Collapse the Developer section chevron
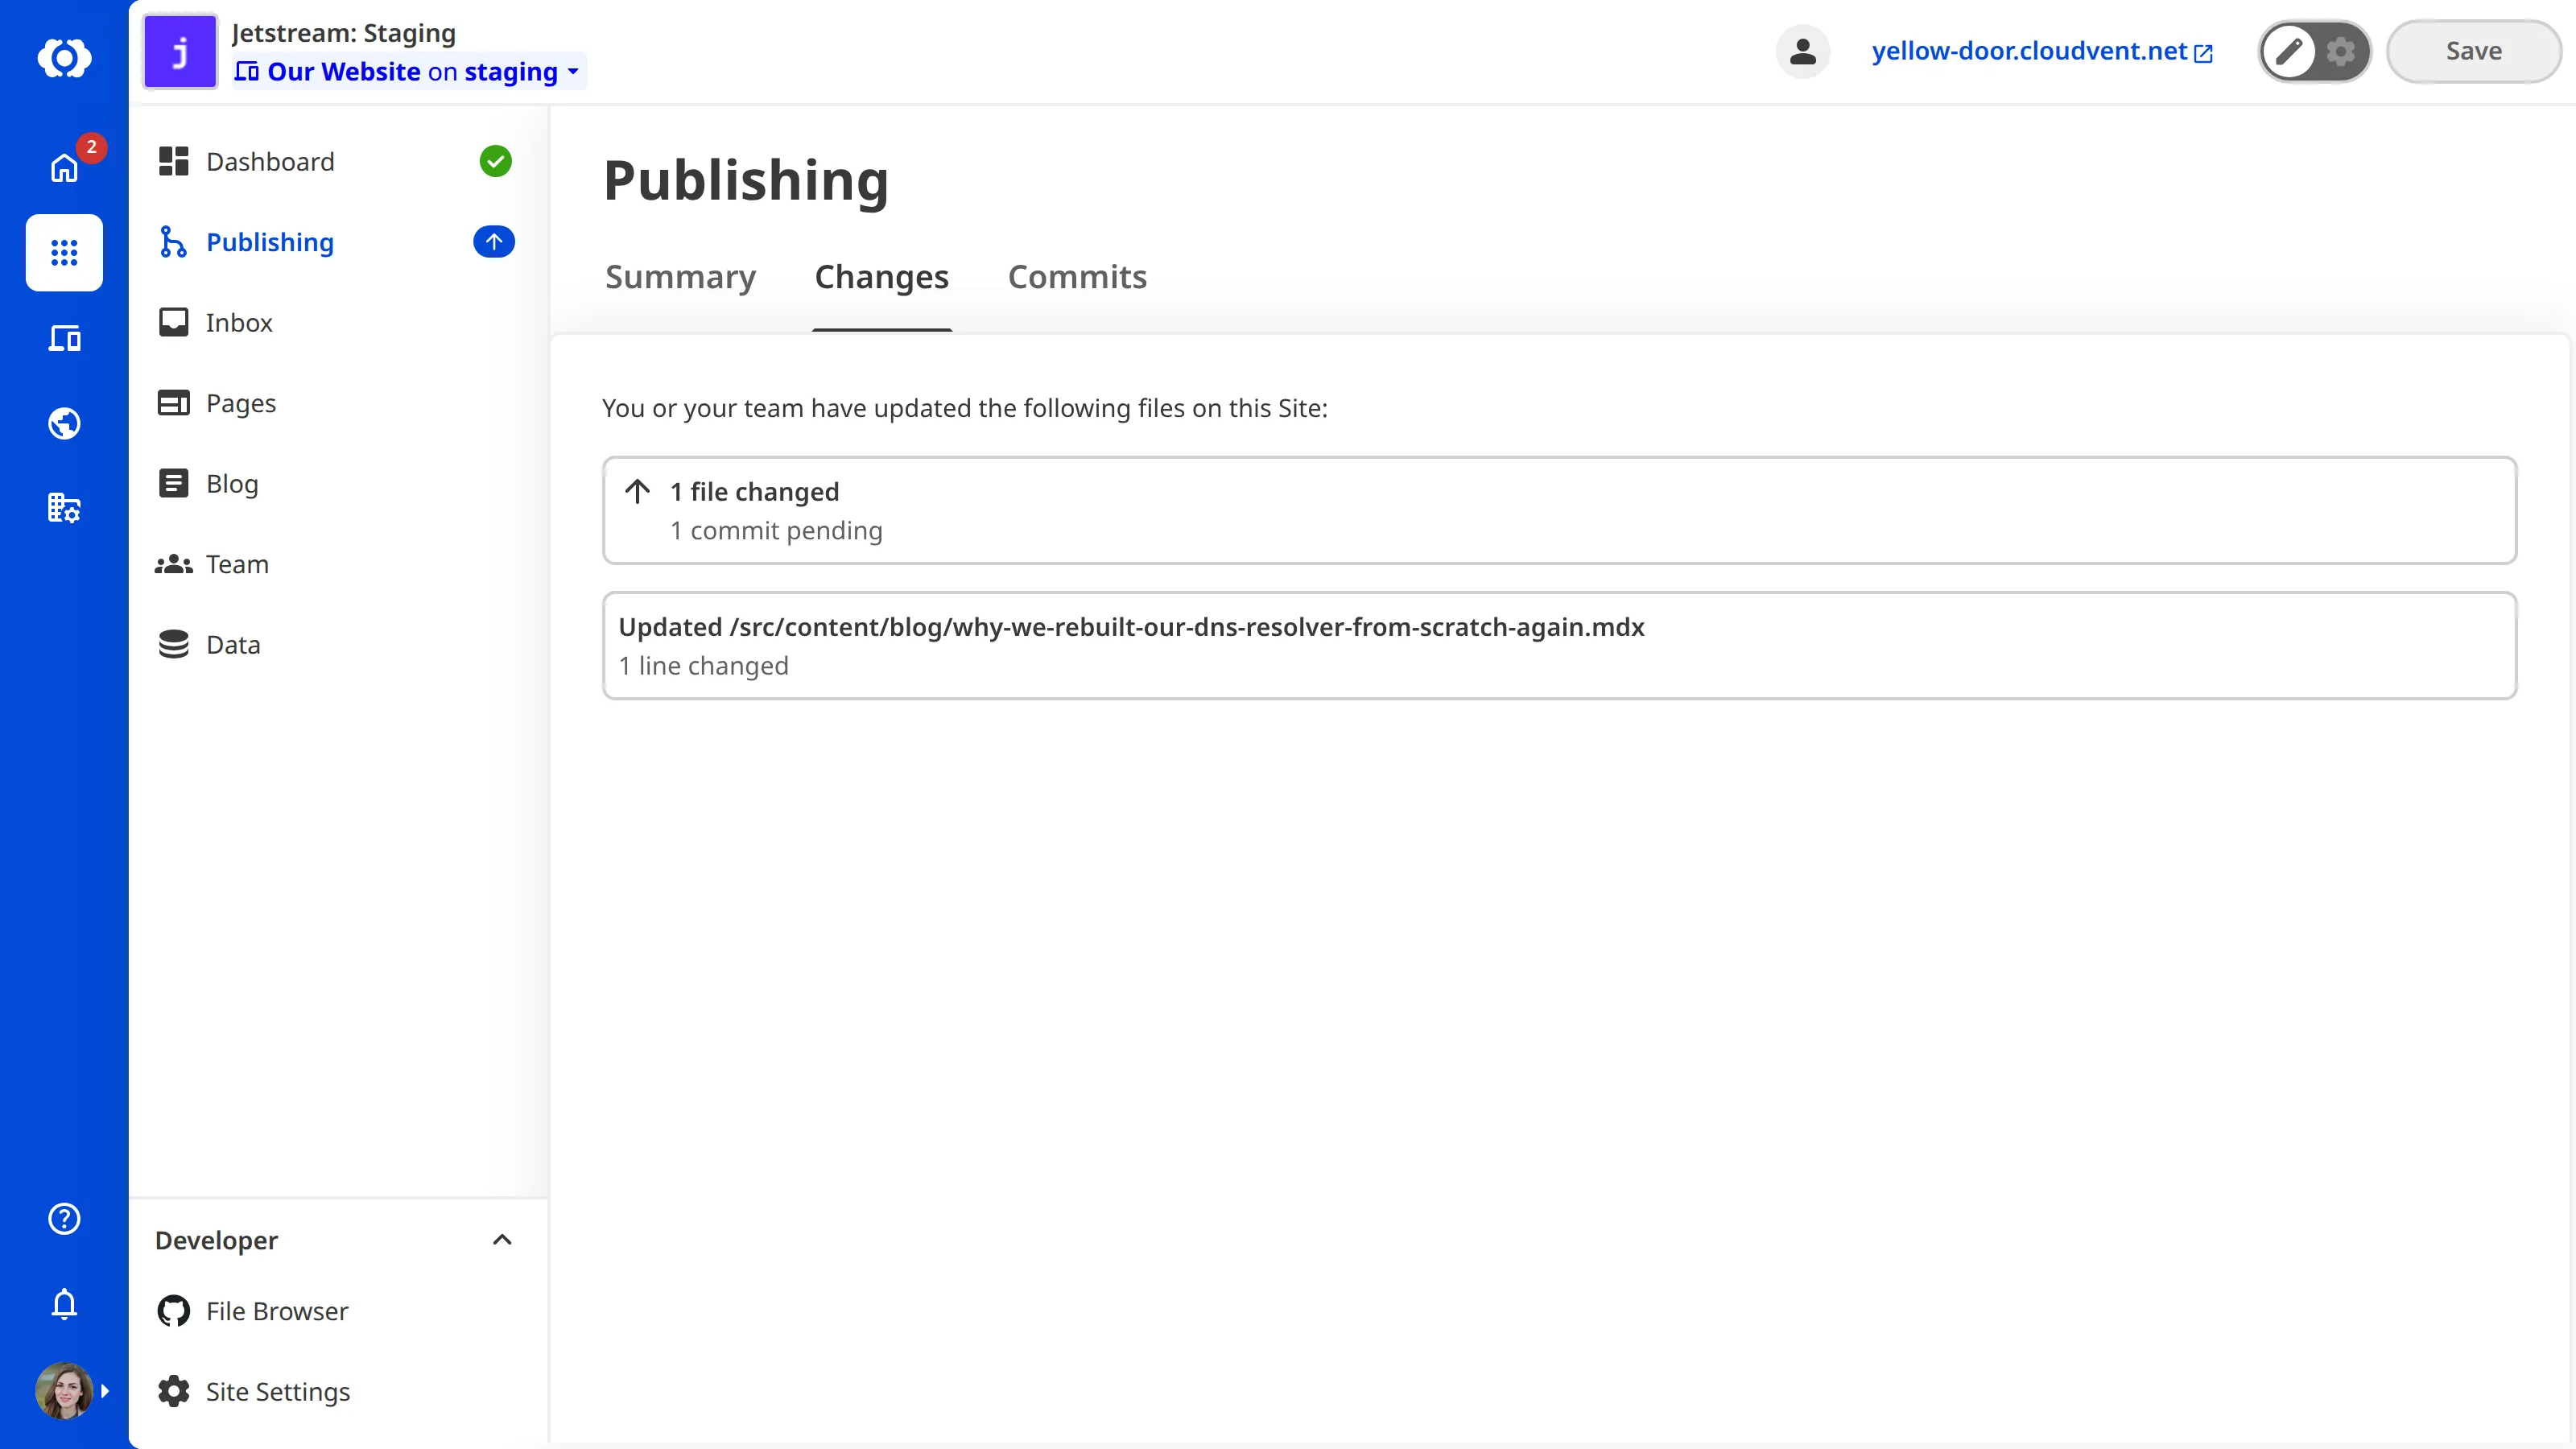This screenshot has width=2576, height=1449. 502,1240
